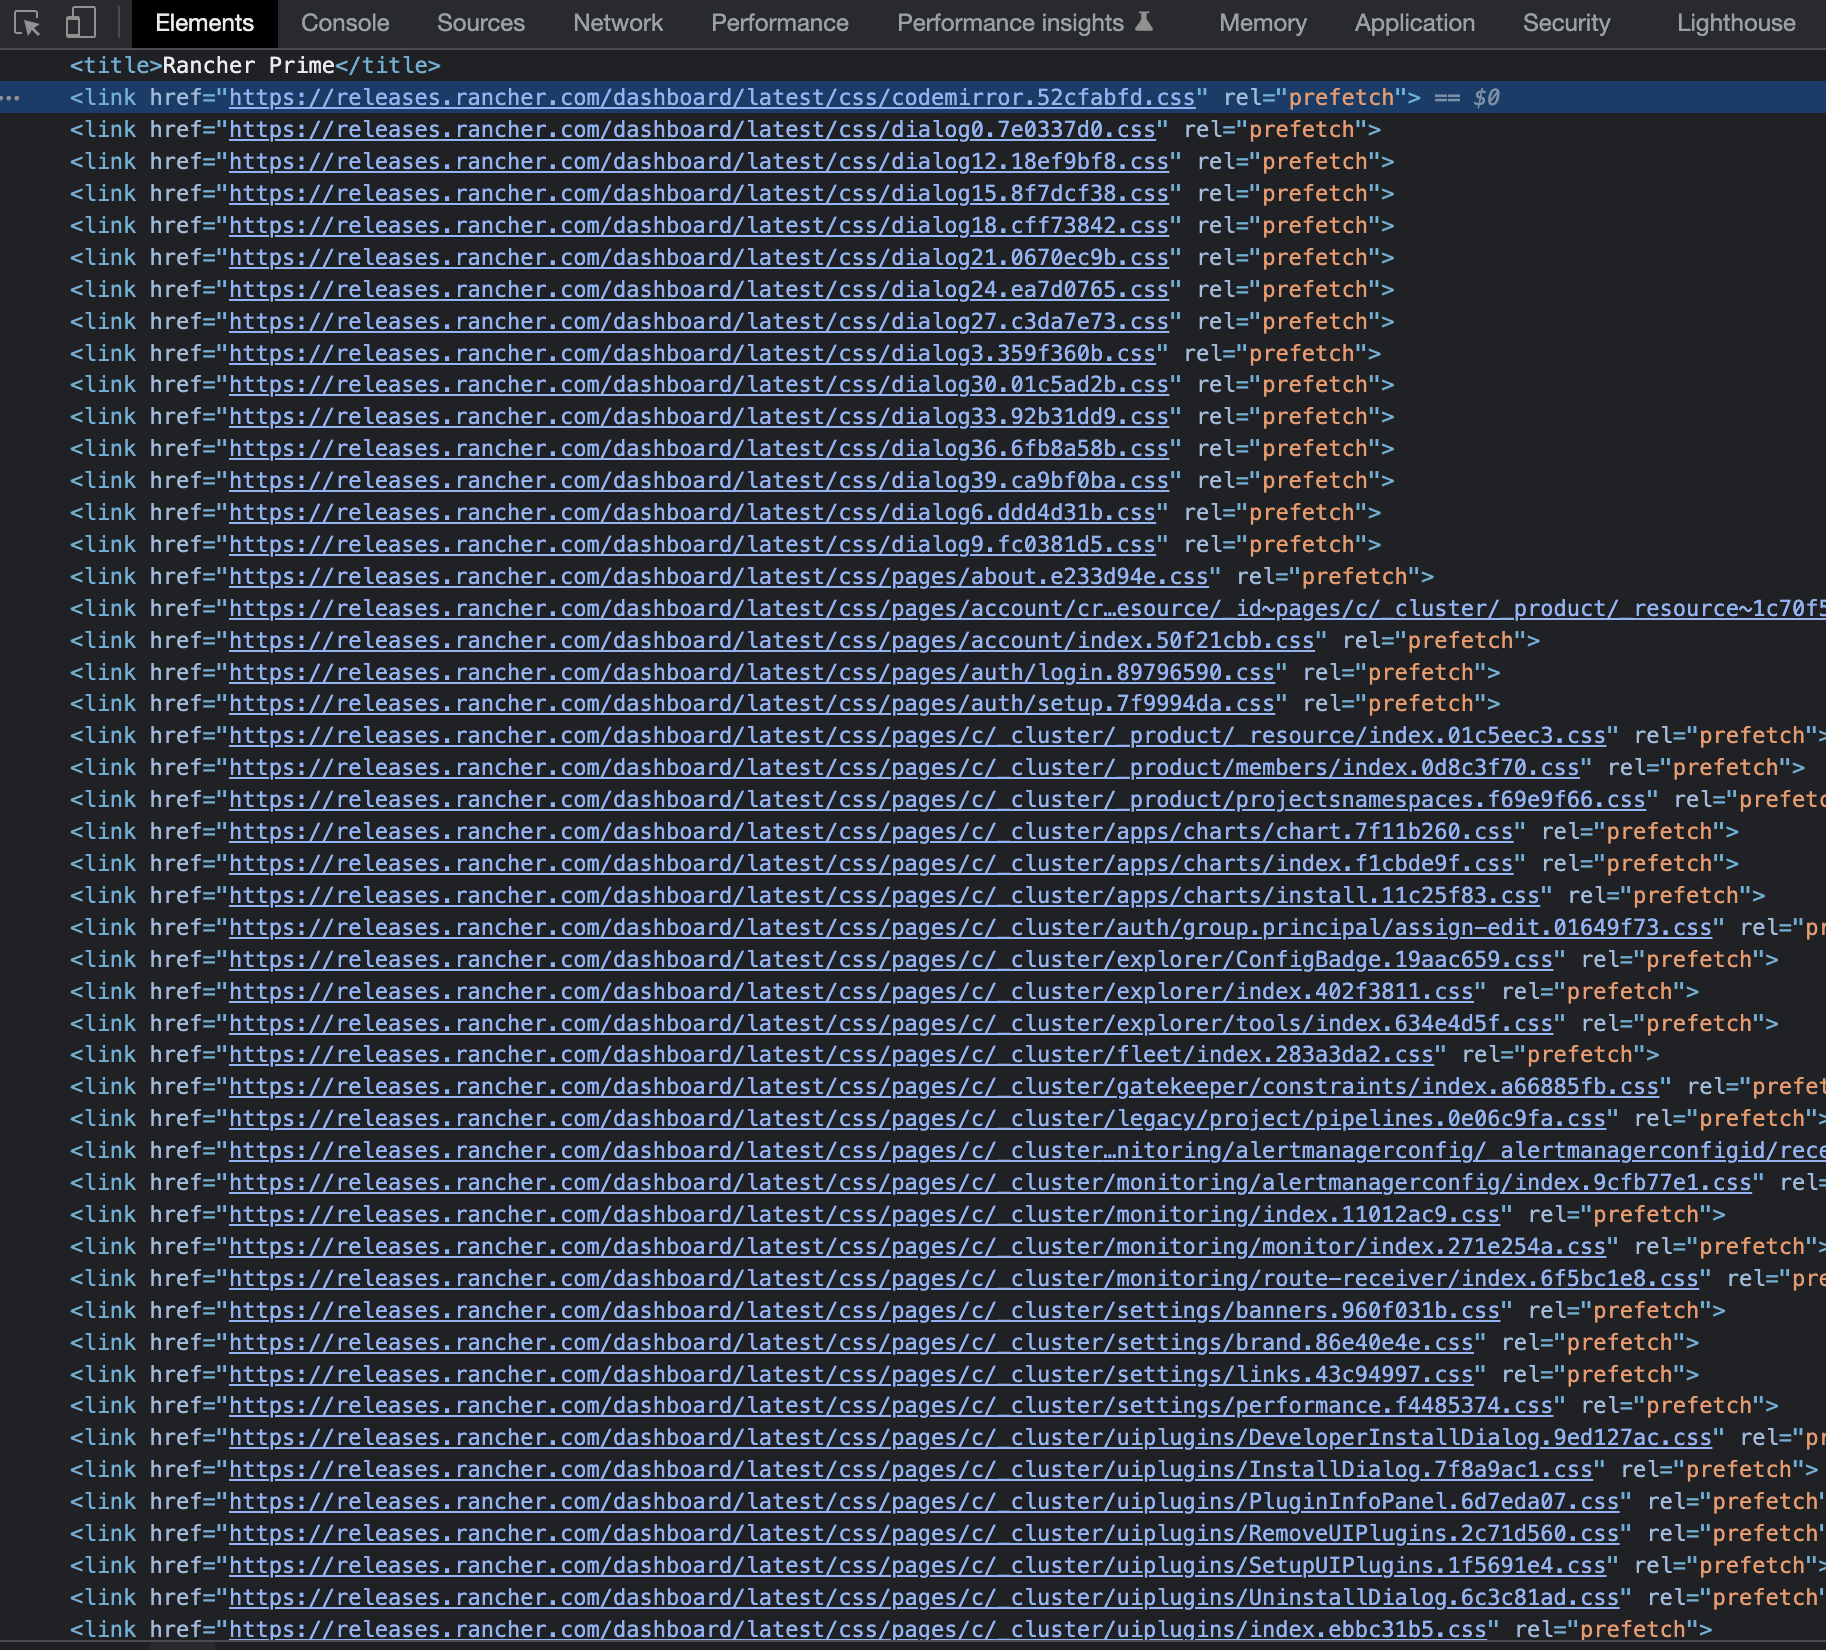This screenshot has height=1650, width=1826.
Task: Switch to the Sources tab
Action: 480,23
